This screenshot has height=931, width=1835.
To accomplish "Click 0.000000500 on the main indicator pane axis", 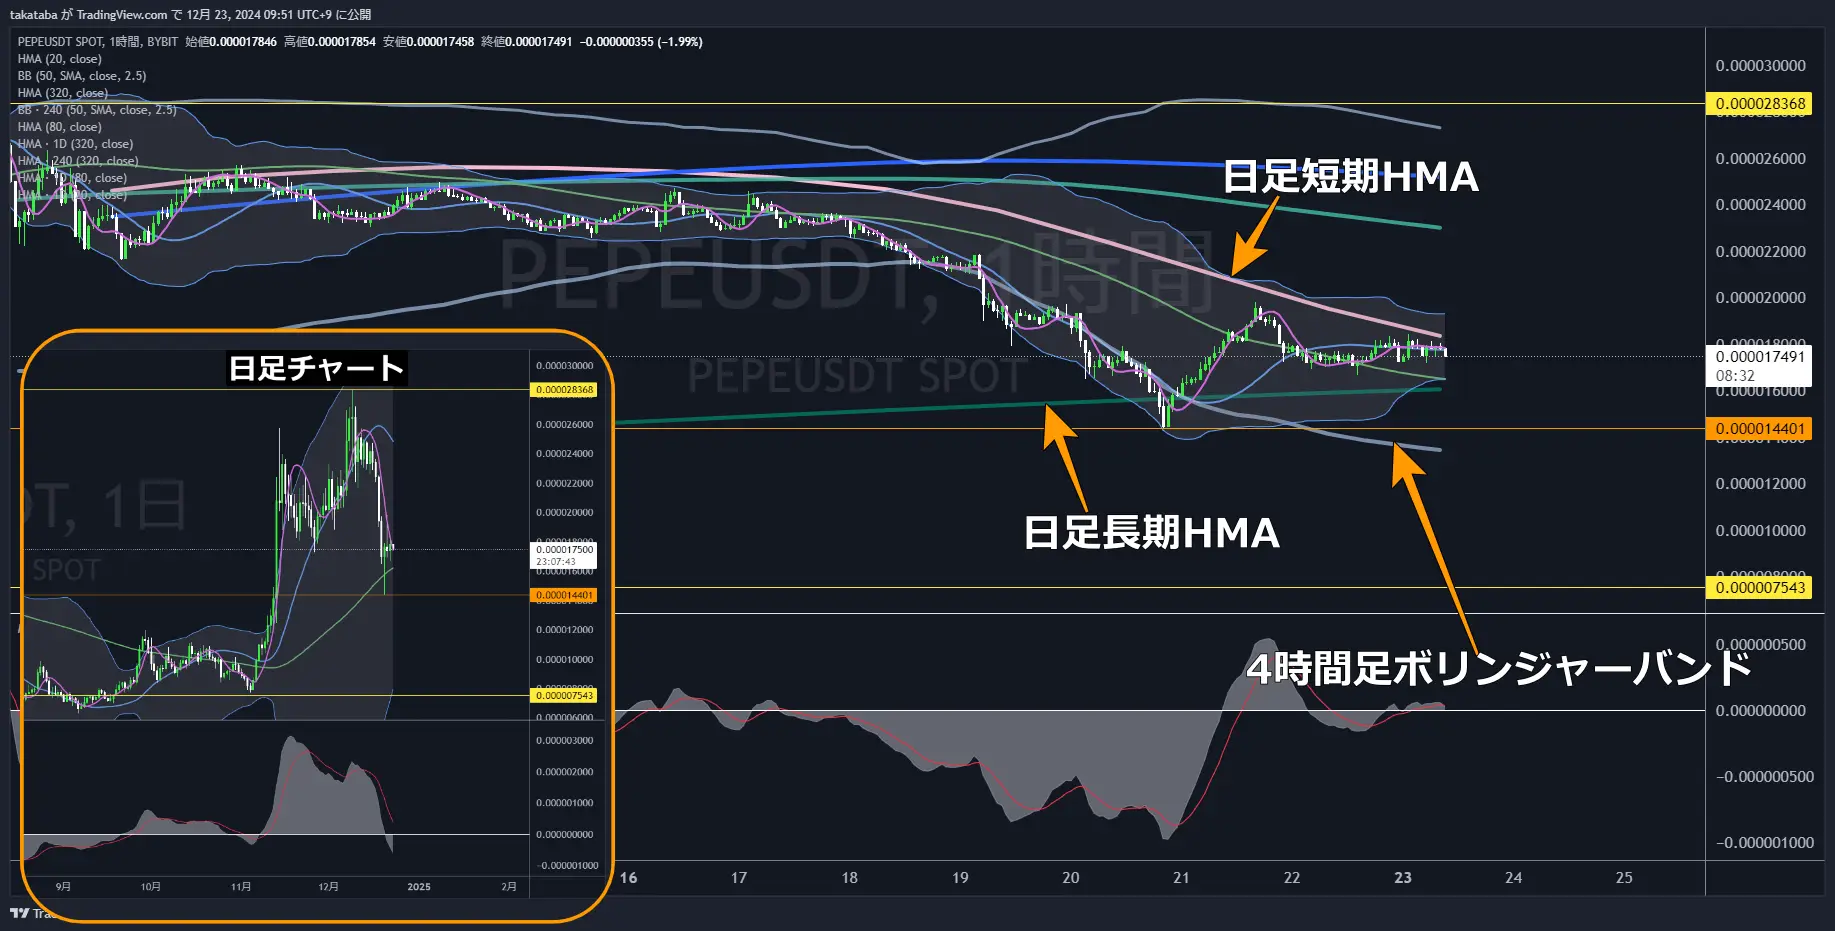I will click(1760, 645).
